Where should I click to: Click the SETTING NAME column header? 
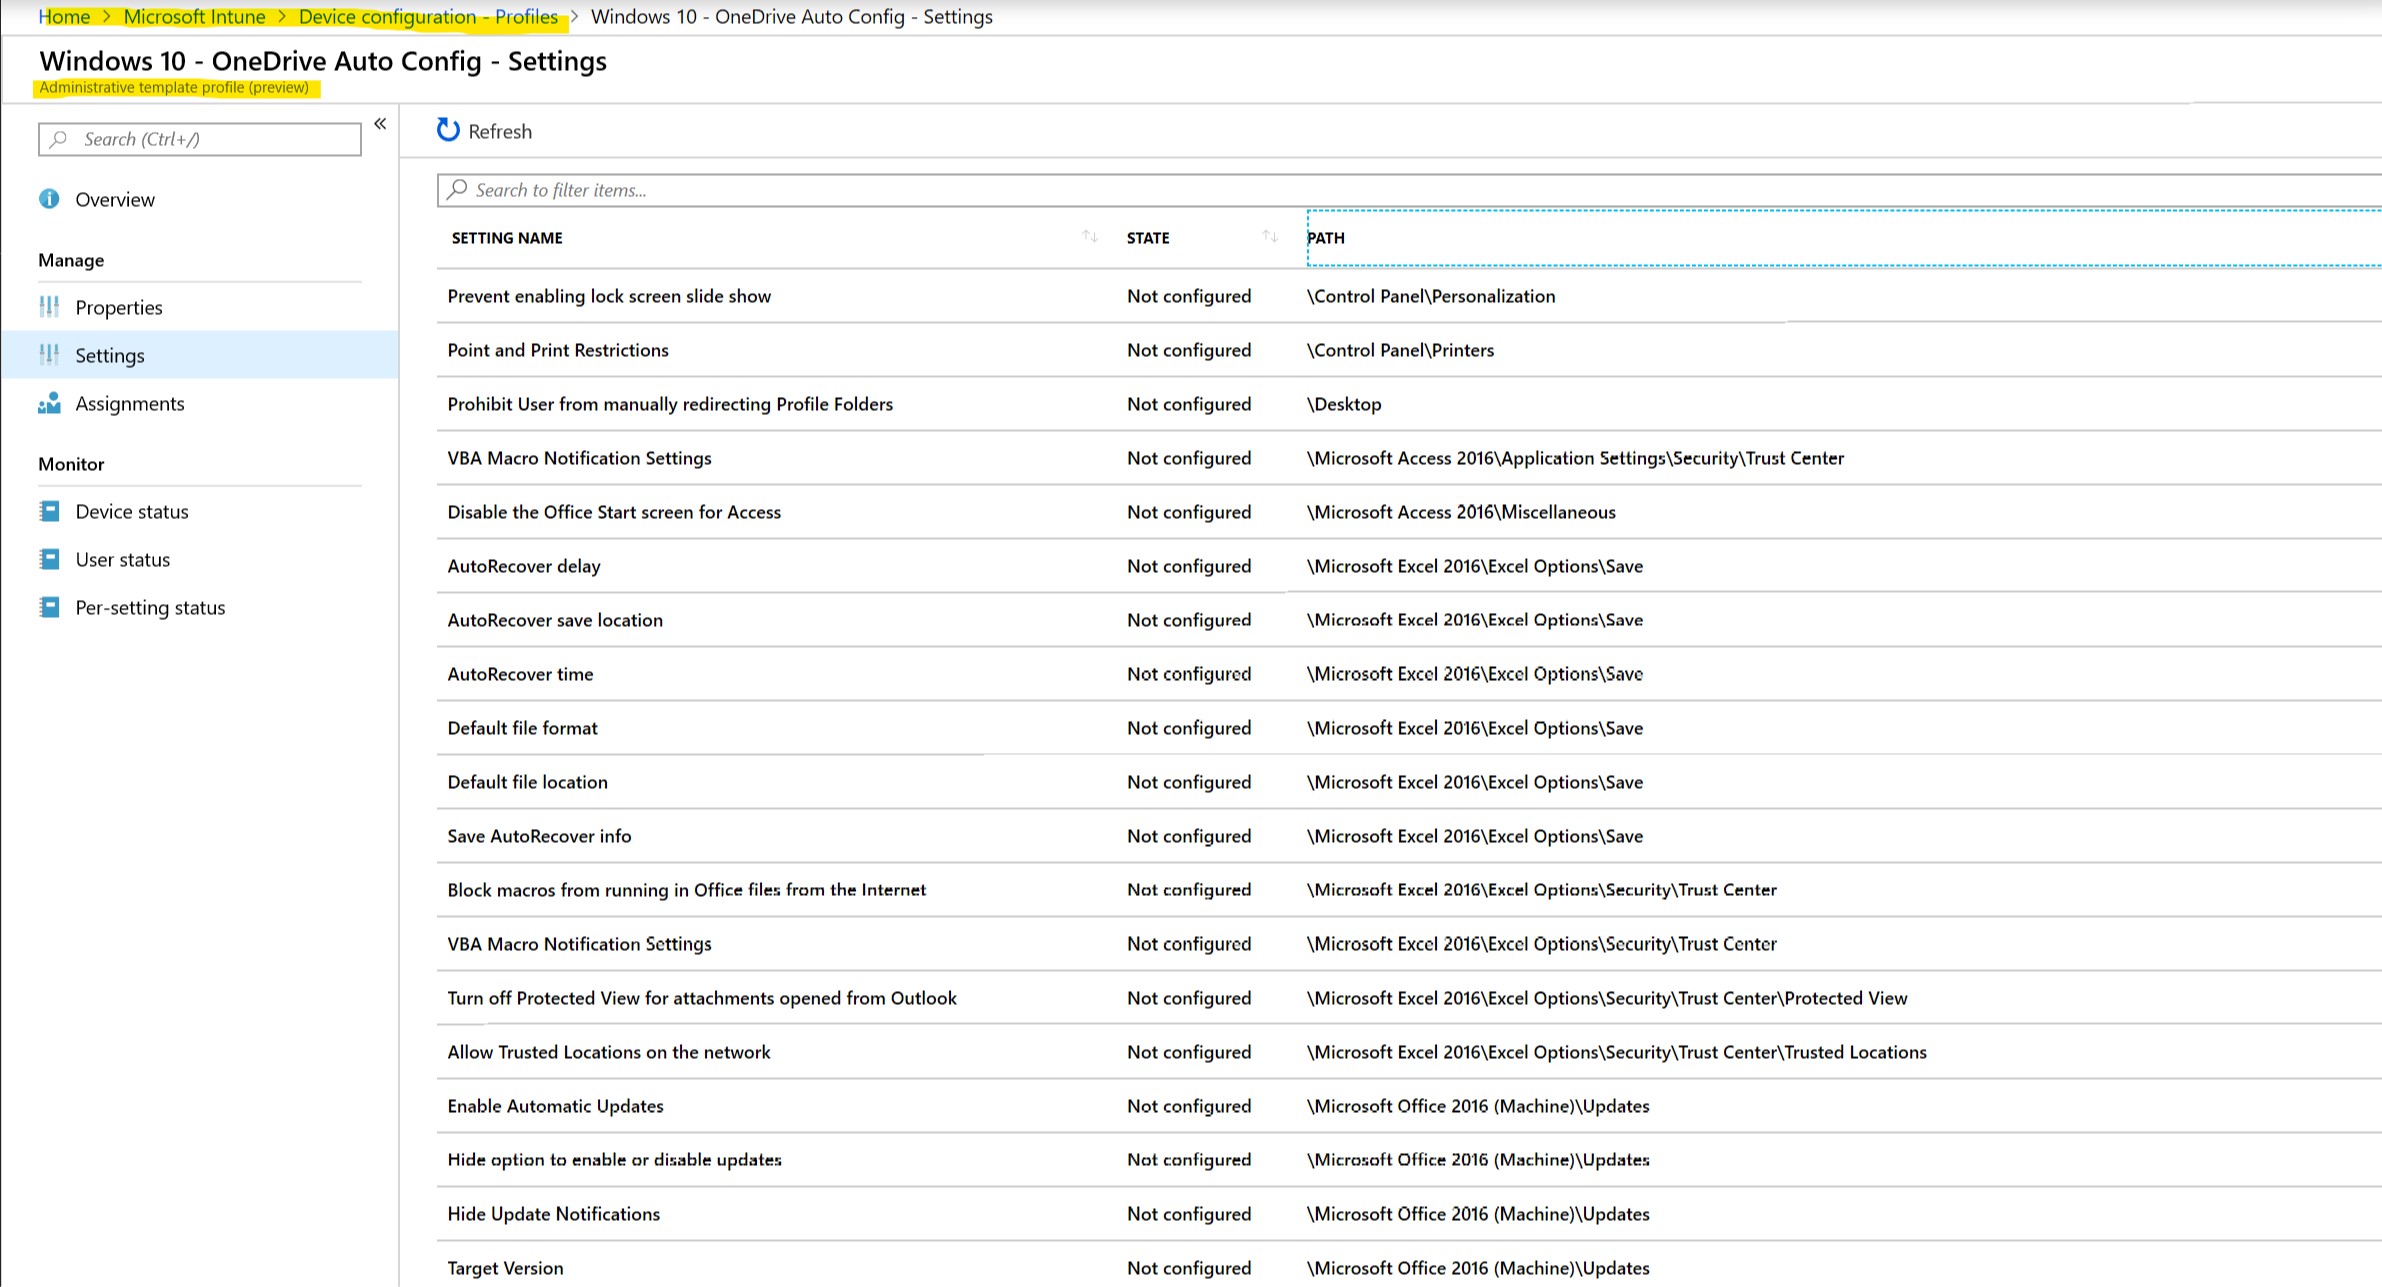(x=507, y=238)
